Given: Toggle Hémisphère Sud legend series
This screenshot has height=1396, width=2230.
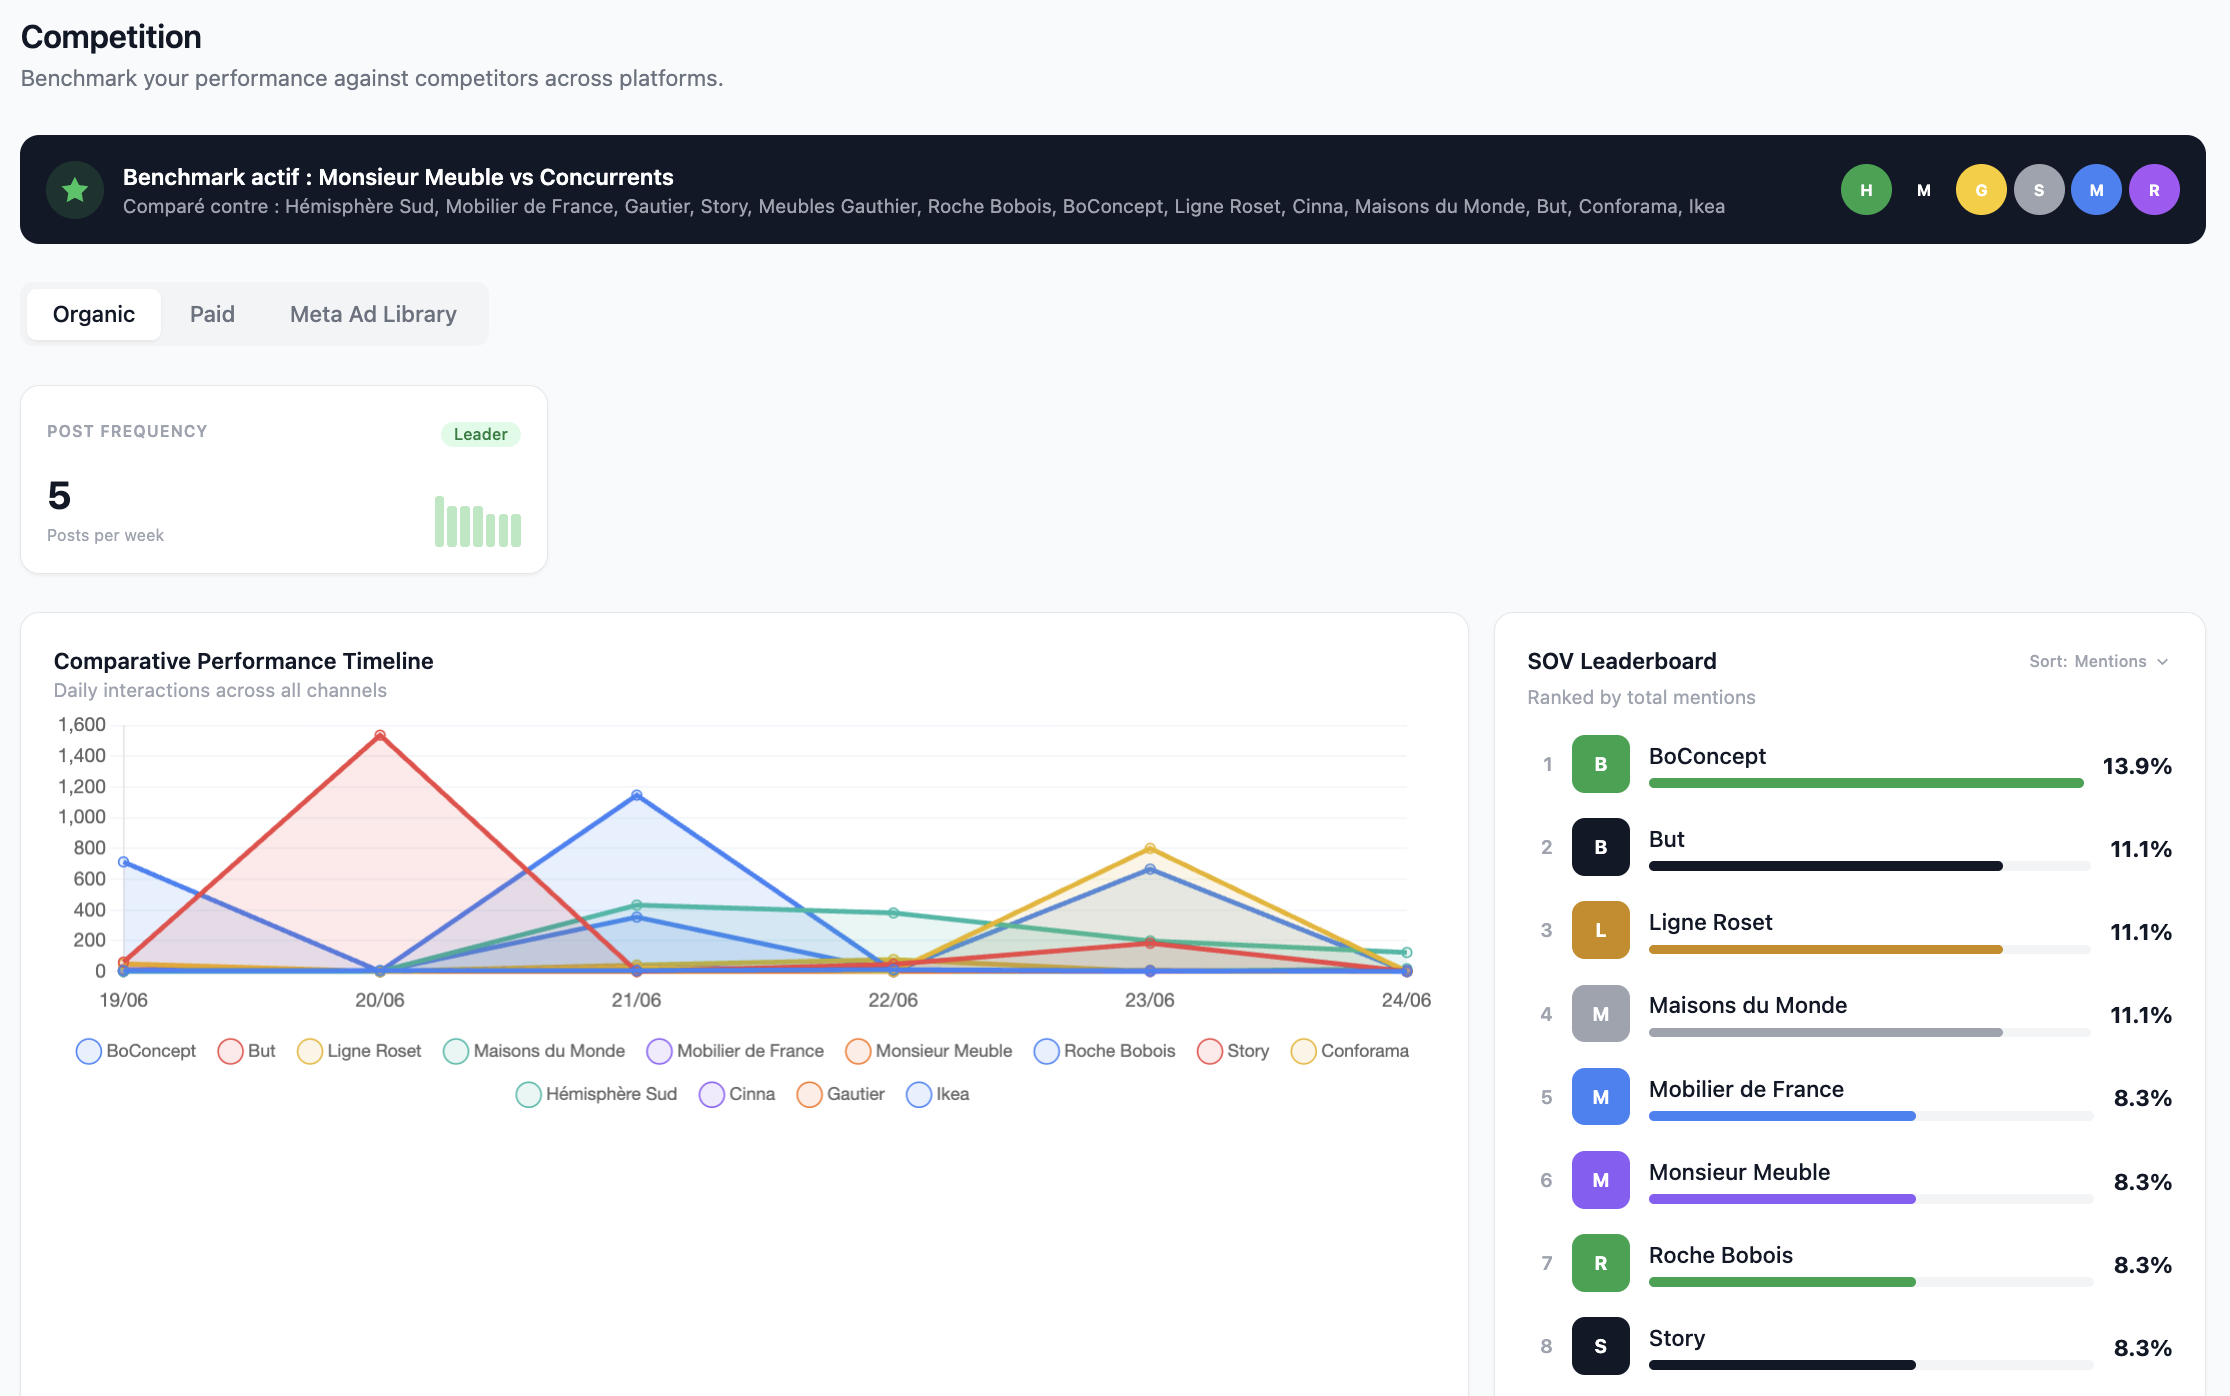Looking at the screenshot, I should point(597,1094).
